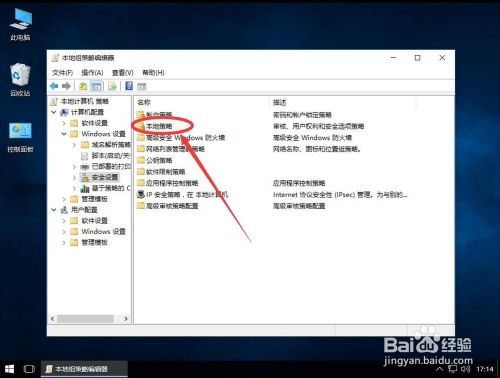Click the Back arrow toolbar icon
500x378 pixels.
tap(54, 86)
